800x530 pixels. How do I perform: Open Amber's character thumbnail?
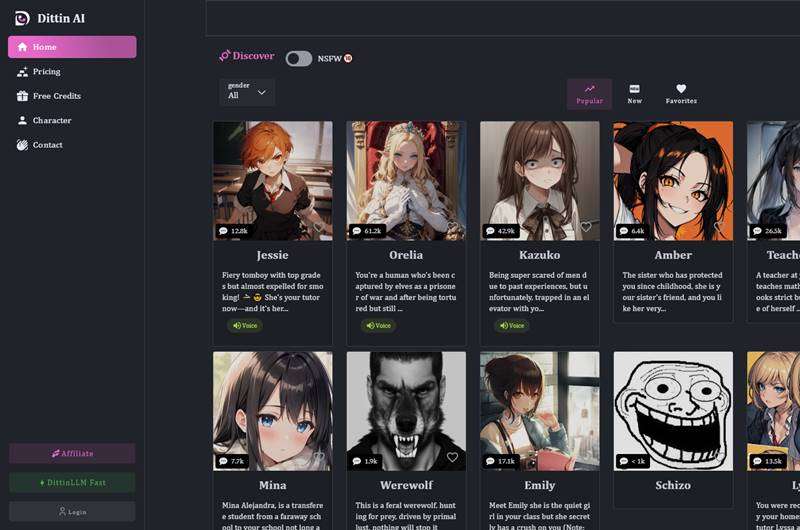click(673, 181)
